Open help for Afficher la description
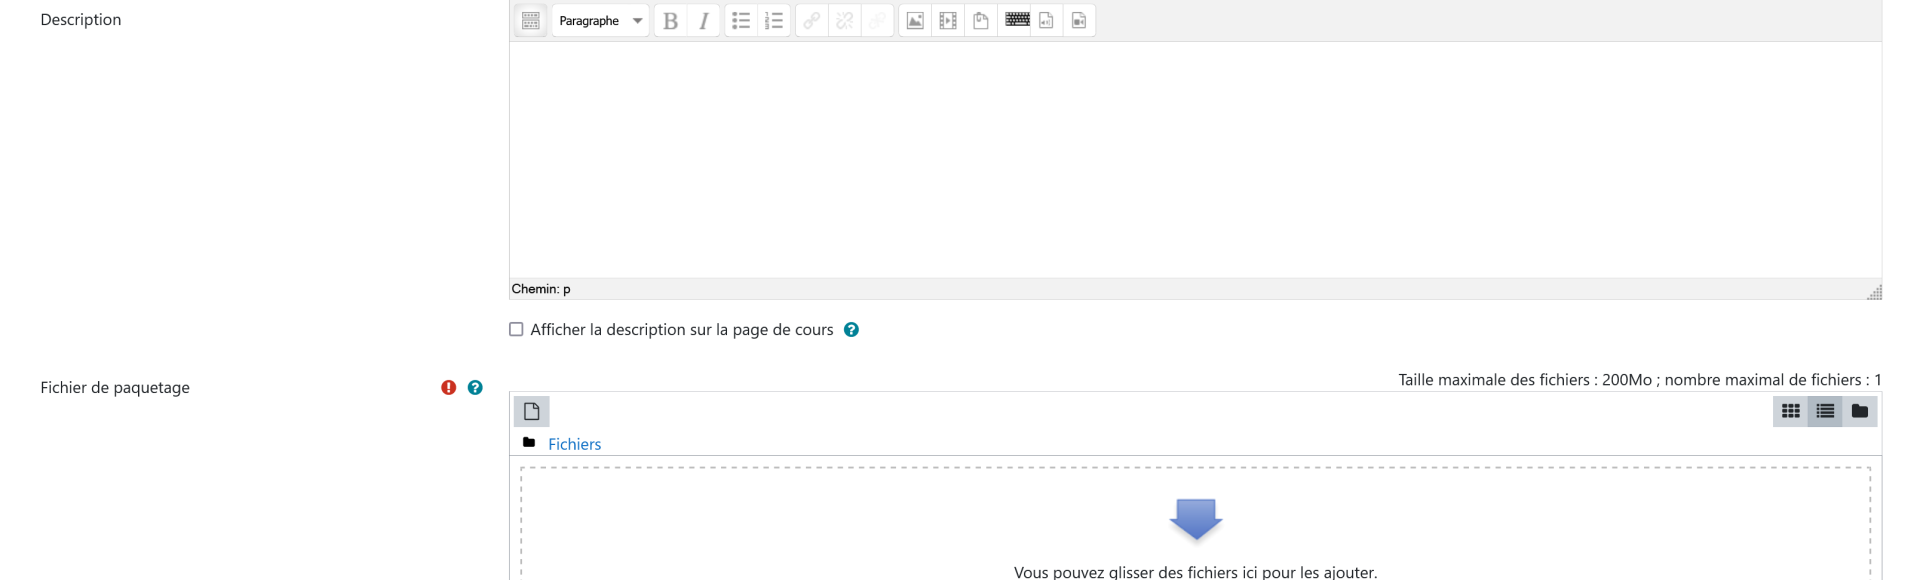The image size is (1920, 580). point(851,329)
